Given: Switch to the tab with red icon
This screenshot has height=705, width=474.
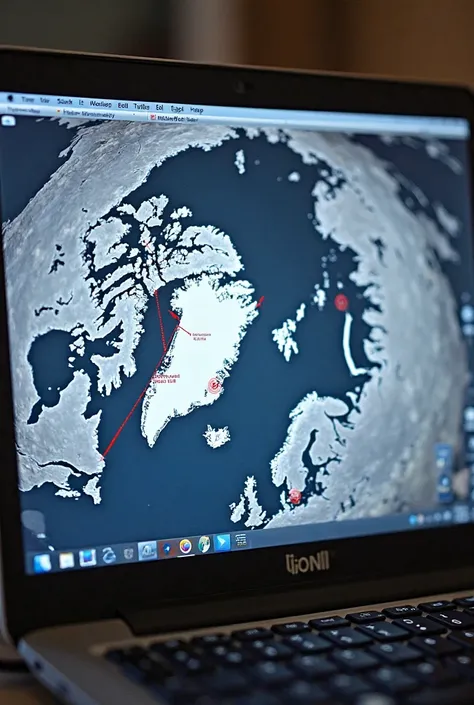Looking at the screenshot, I should pos(173,119).
